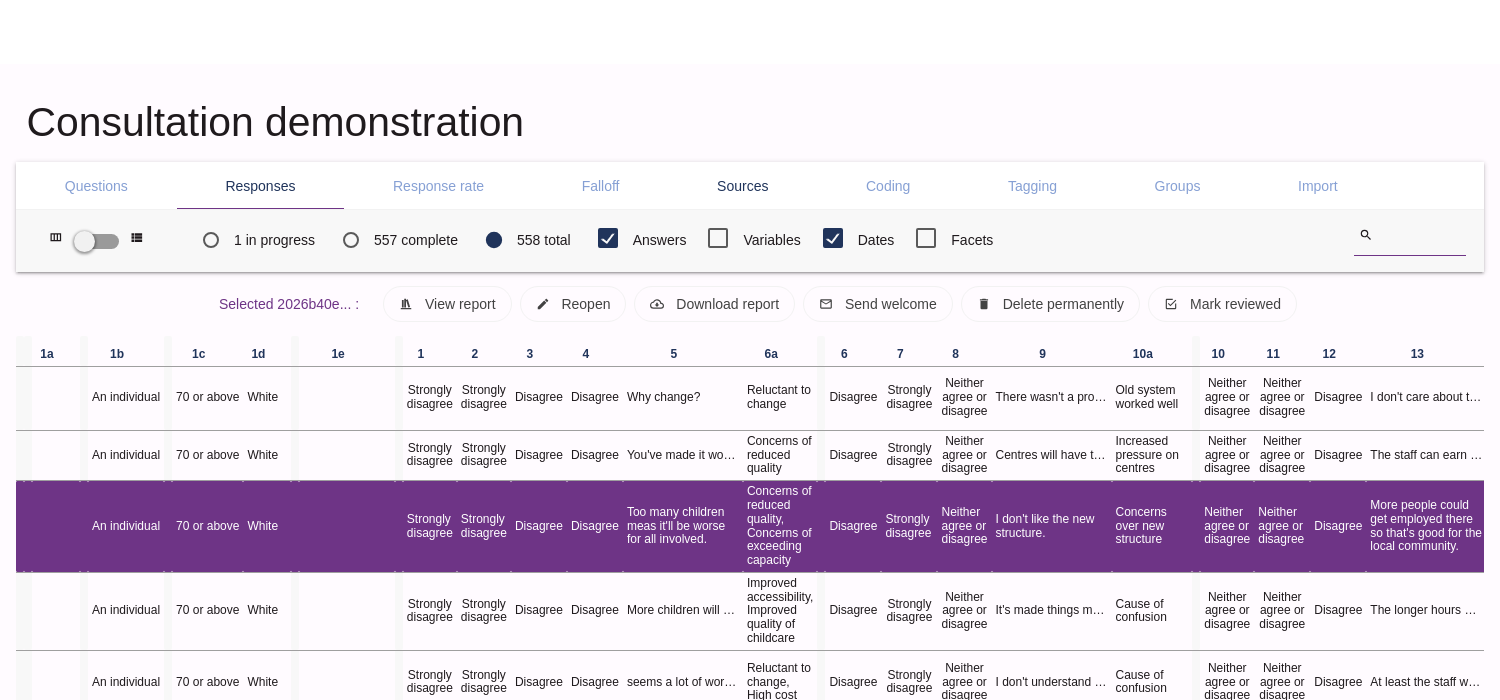Screen dimensions: 1500x700
Task: Click the Mark reviewed button
Action: pos(1222,304)
